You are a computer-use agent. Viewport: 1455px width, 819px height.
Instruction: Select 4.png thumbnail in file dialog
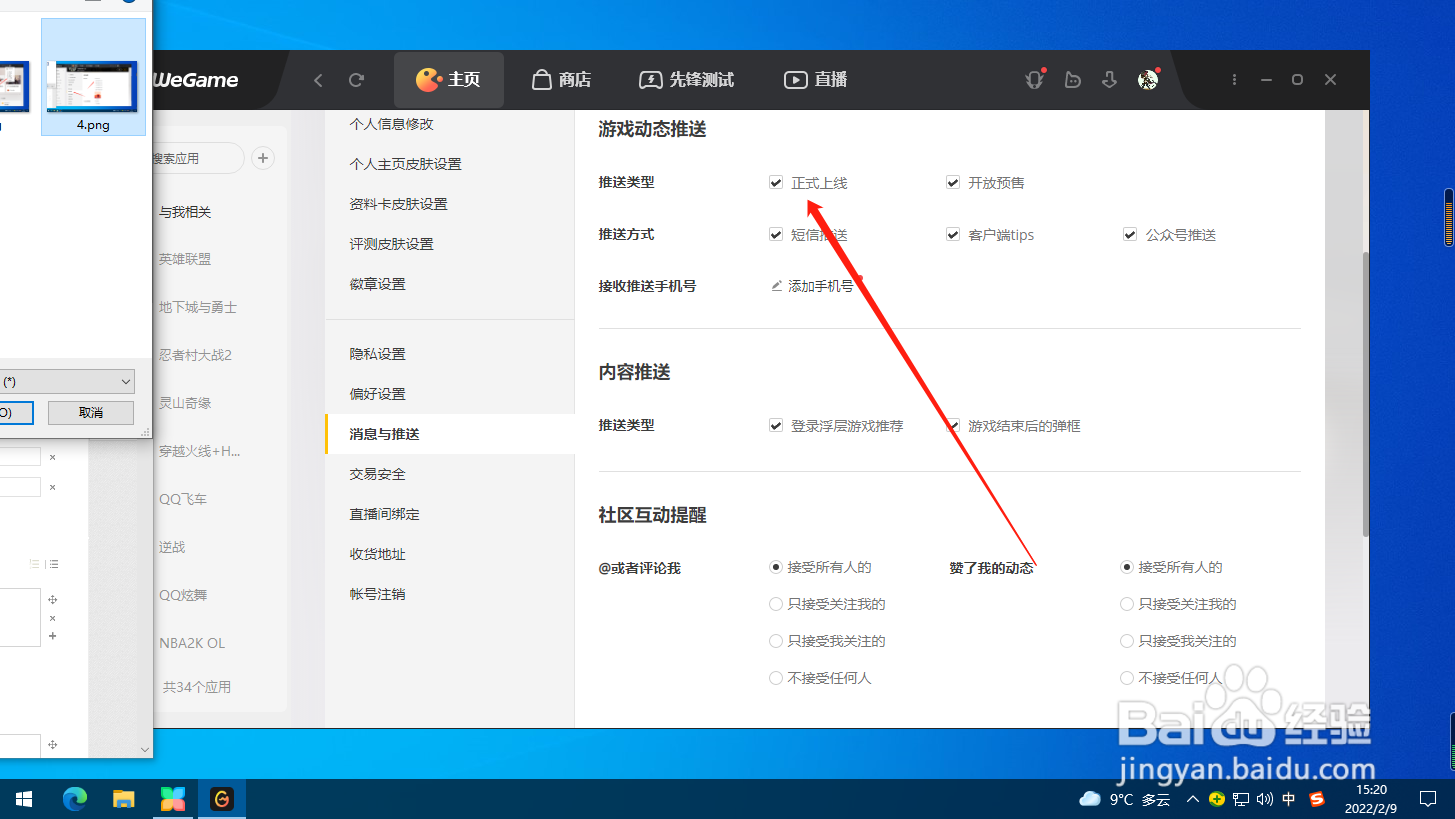pos(93,77)
